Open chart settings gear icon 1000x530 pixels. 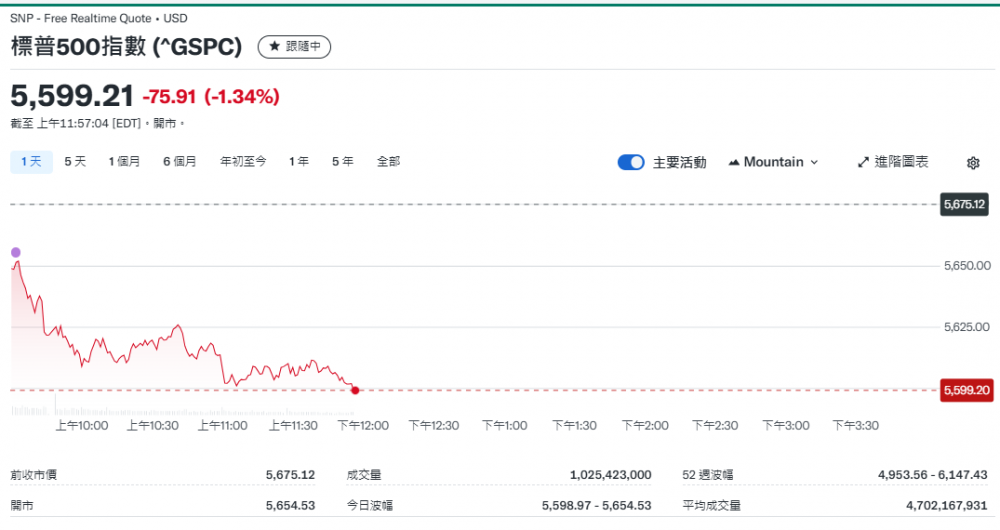[973, 162]
